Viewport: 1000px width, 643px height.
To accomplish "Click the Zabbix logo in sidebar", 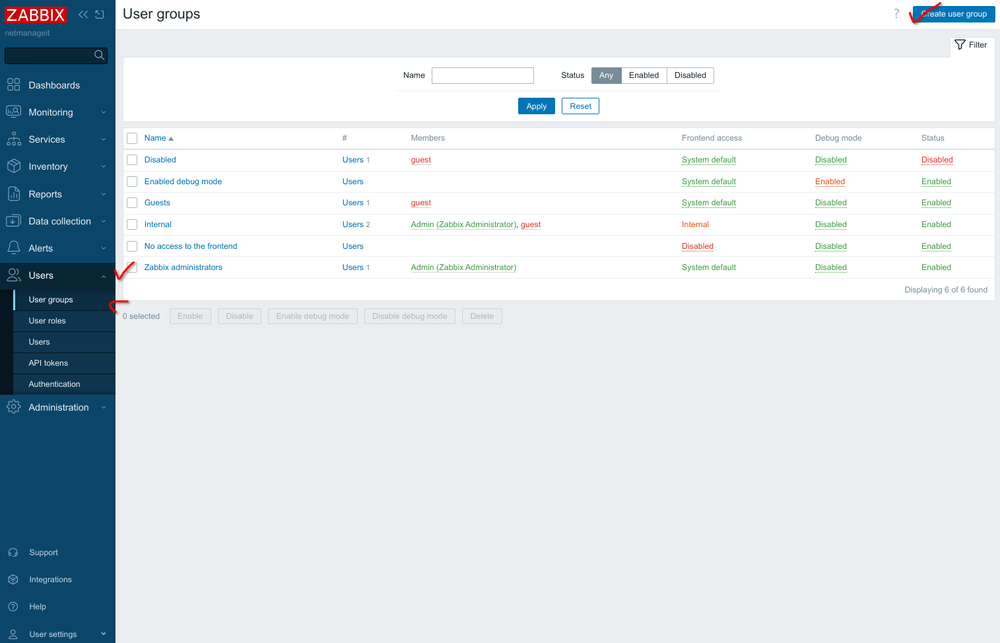I will click(x=36, y=16).
